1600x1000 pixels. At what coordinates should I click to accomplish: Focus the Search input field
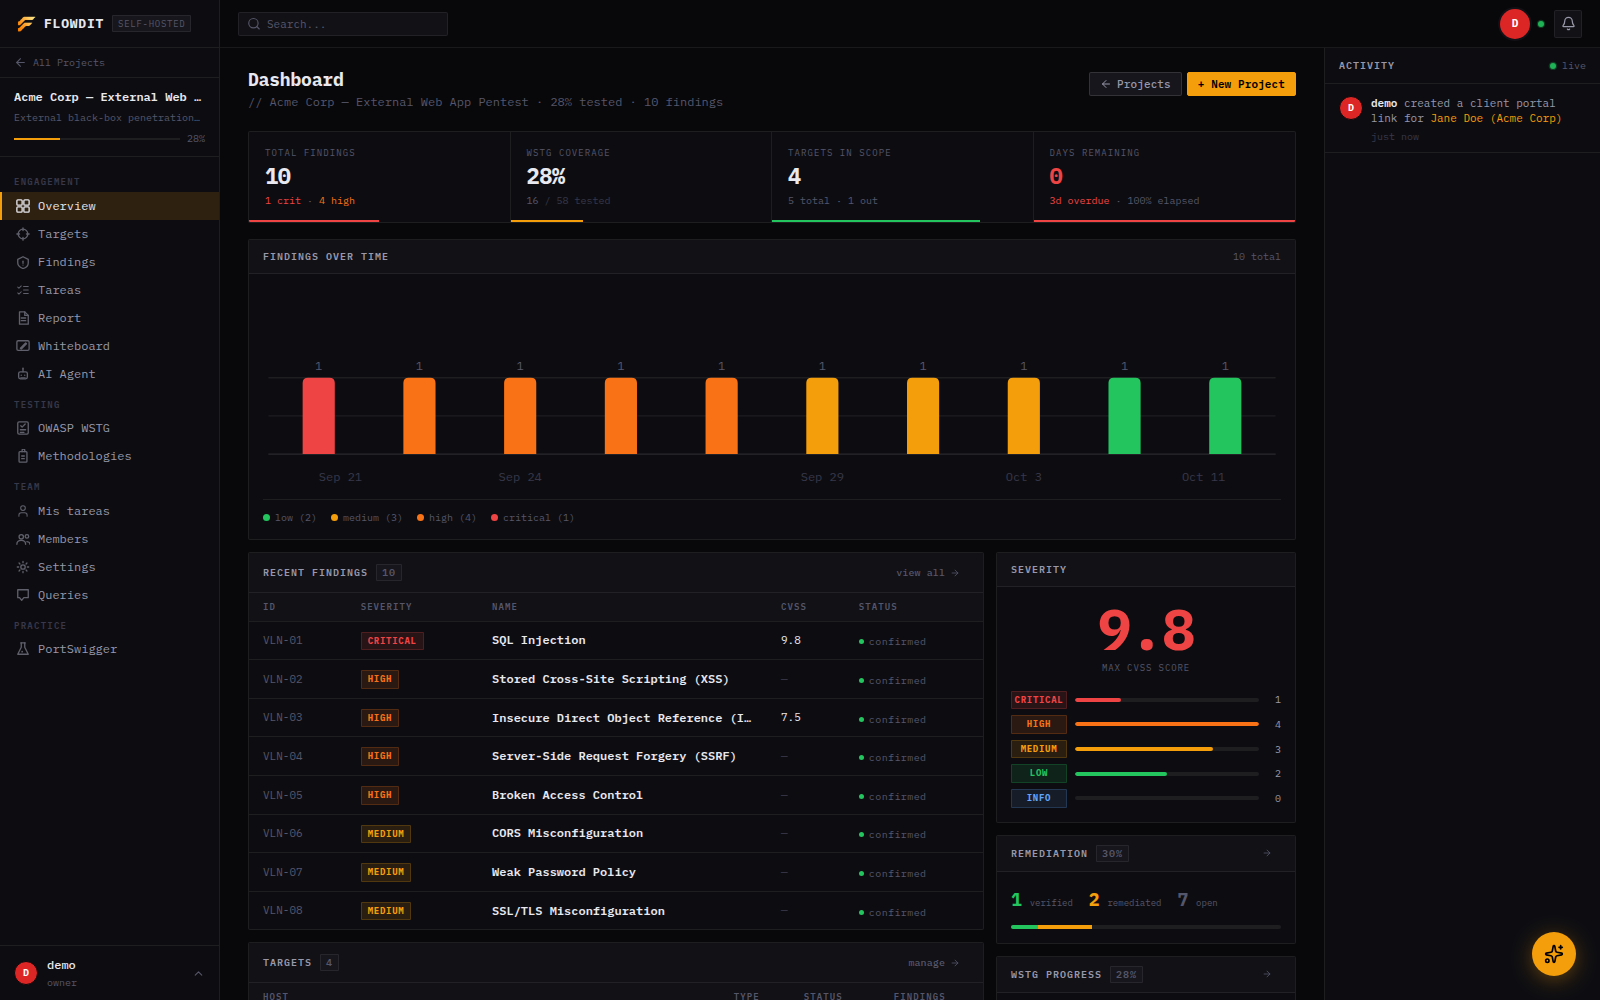tap(343, 24)
